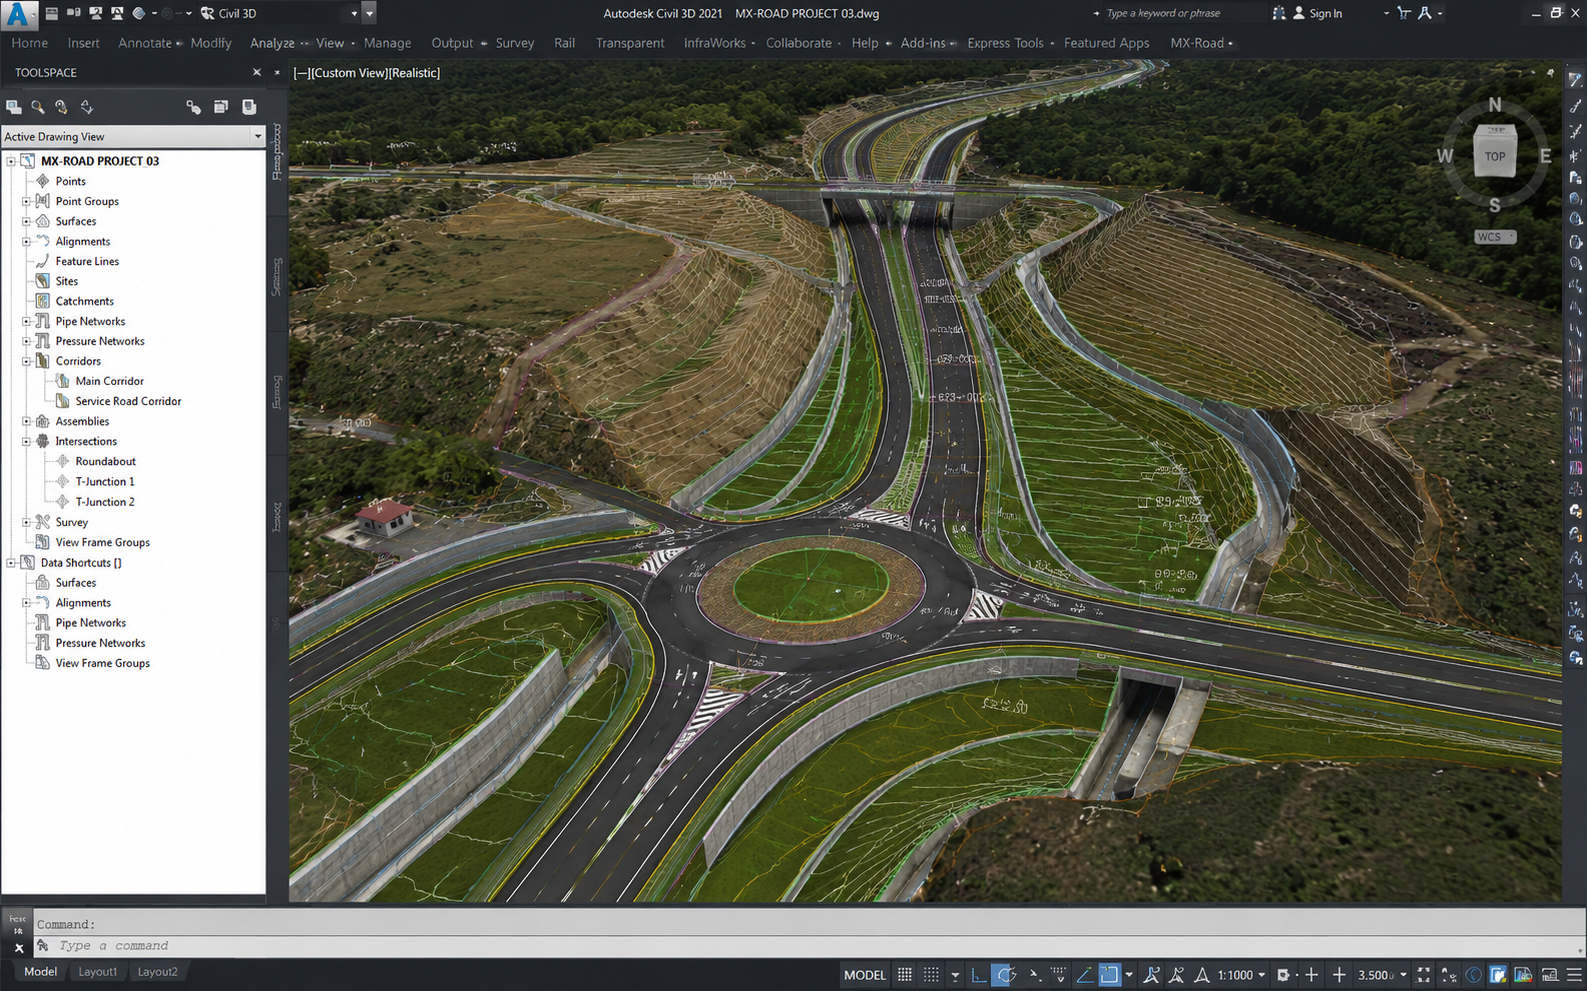This screenshot has width=1587, height=991.
Task: Click the magnifier icon in Toolspace toolbar
Action: 38,107
